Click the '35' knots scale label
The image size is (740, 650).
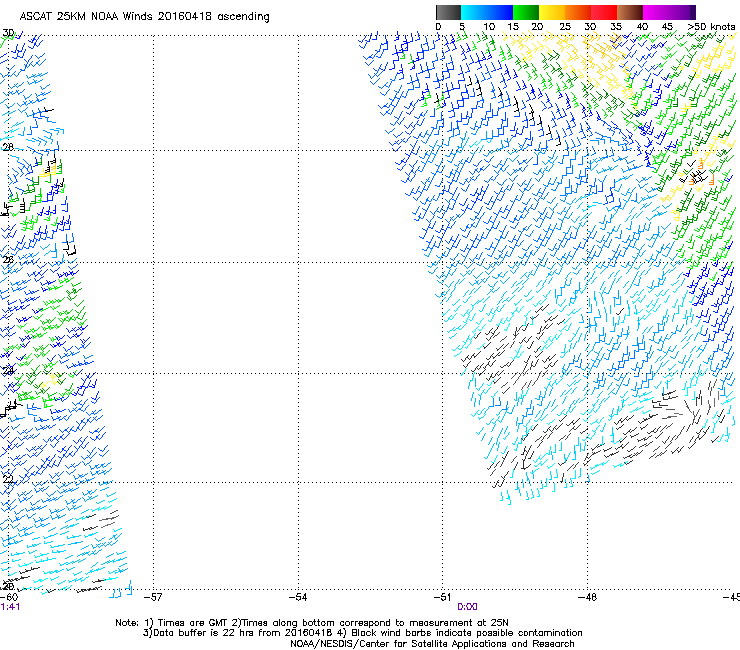[x=616, y=27]
